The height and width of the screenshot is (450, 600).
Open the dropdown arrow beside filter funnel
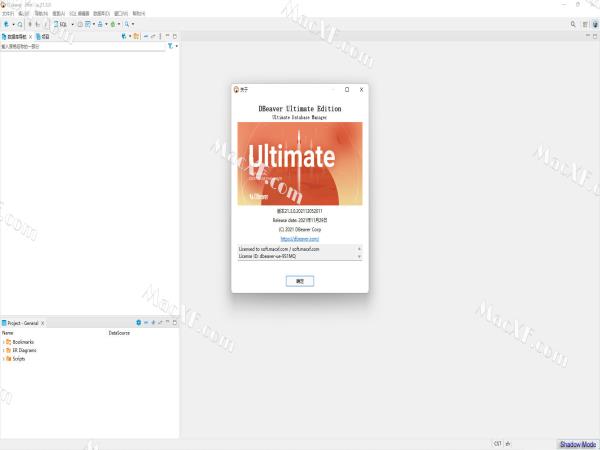pyautogui.click(x=176, y=46)
